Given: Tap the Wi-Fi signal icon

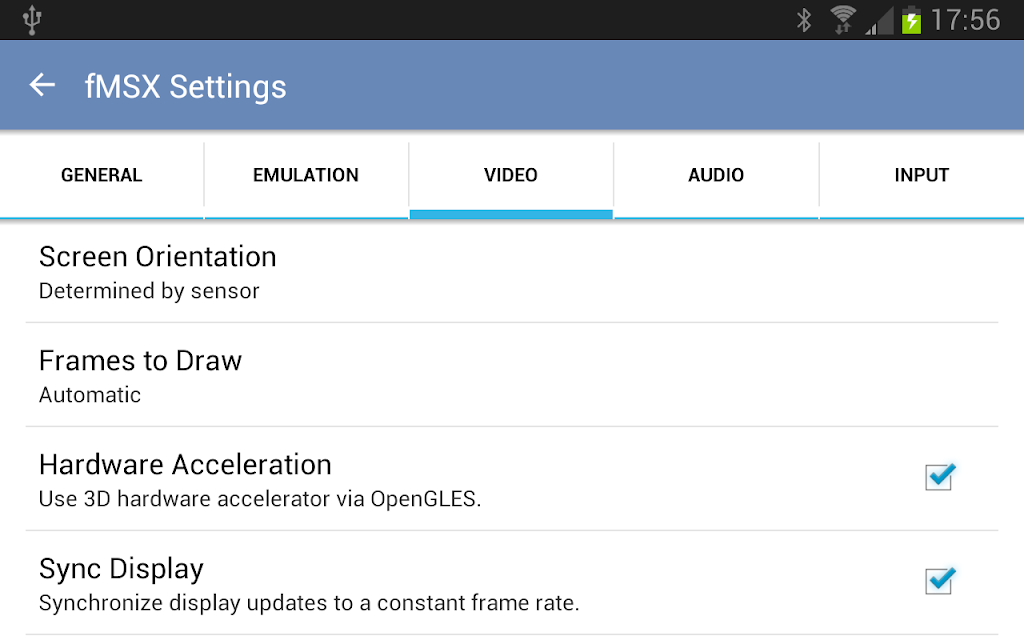Looking at the screenshot, I should click(843, 19).
